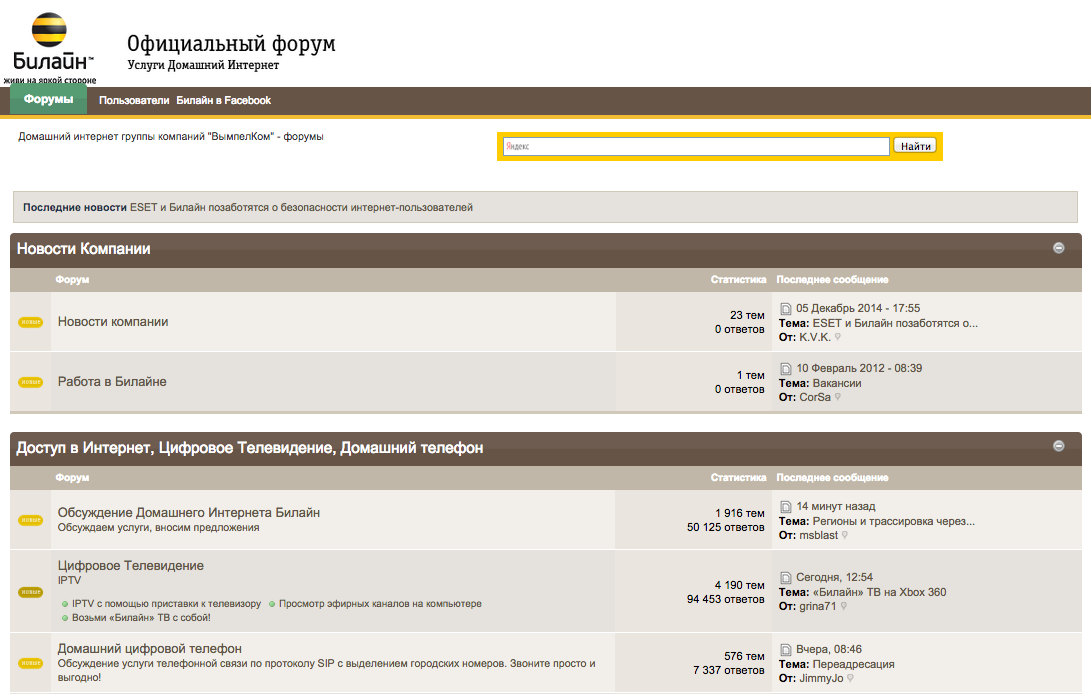Open Билайн в Facebook menu link
The width and height of the screenshot is (1091, 694).
point(223,100)
